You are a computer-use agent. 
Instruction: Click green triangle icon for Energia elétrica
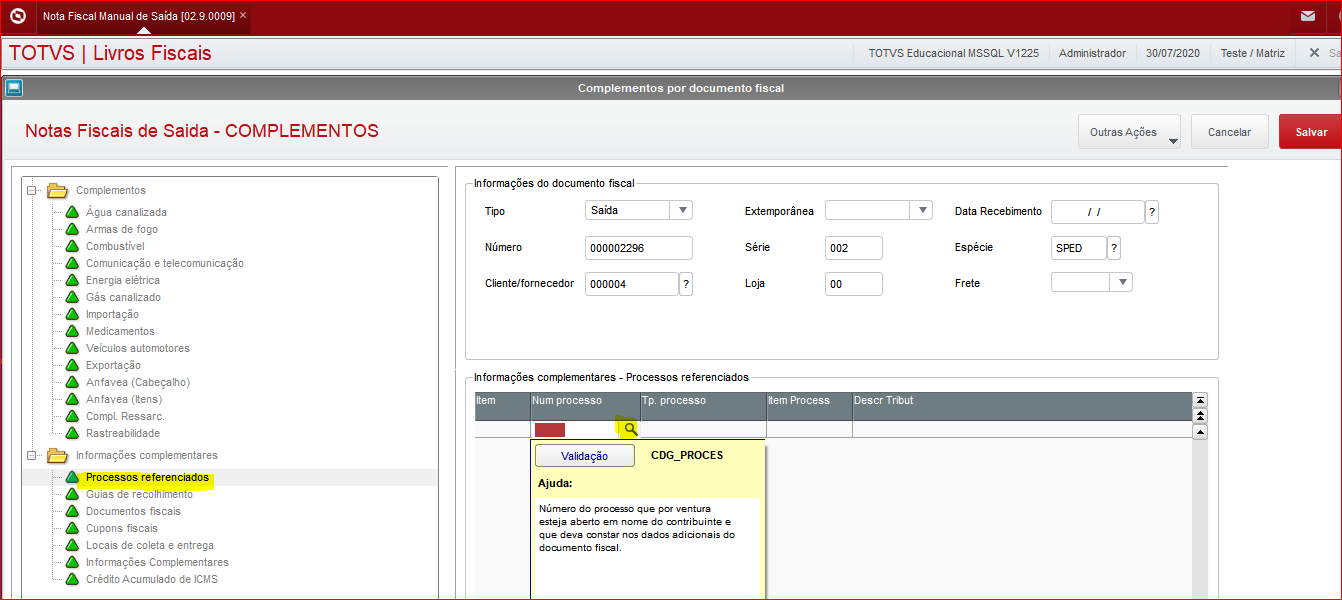coord(72,280)
